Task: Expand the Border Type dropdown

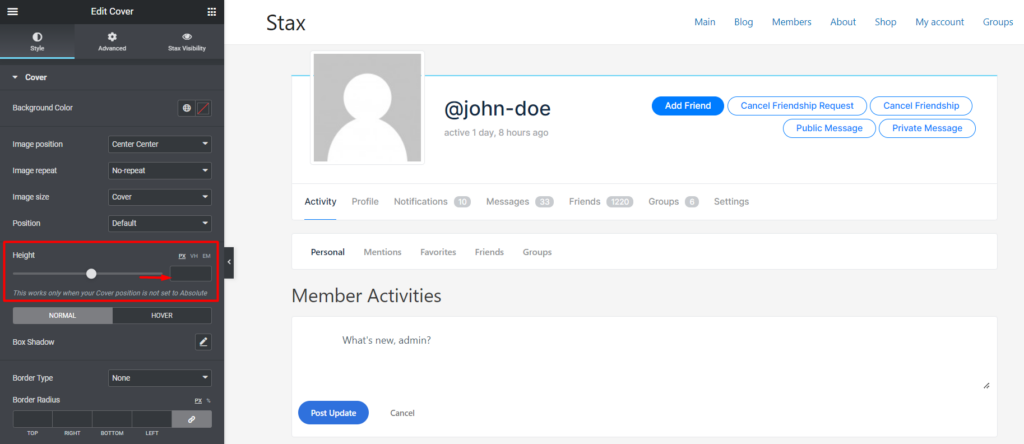Action: [159, 378]
